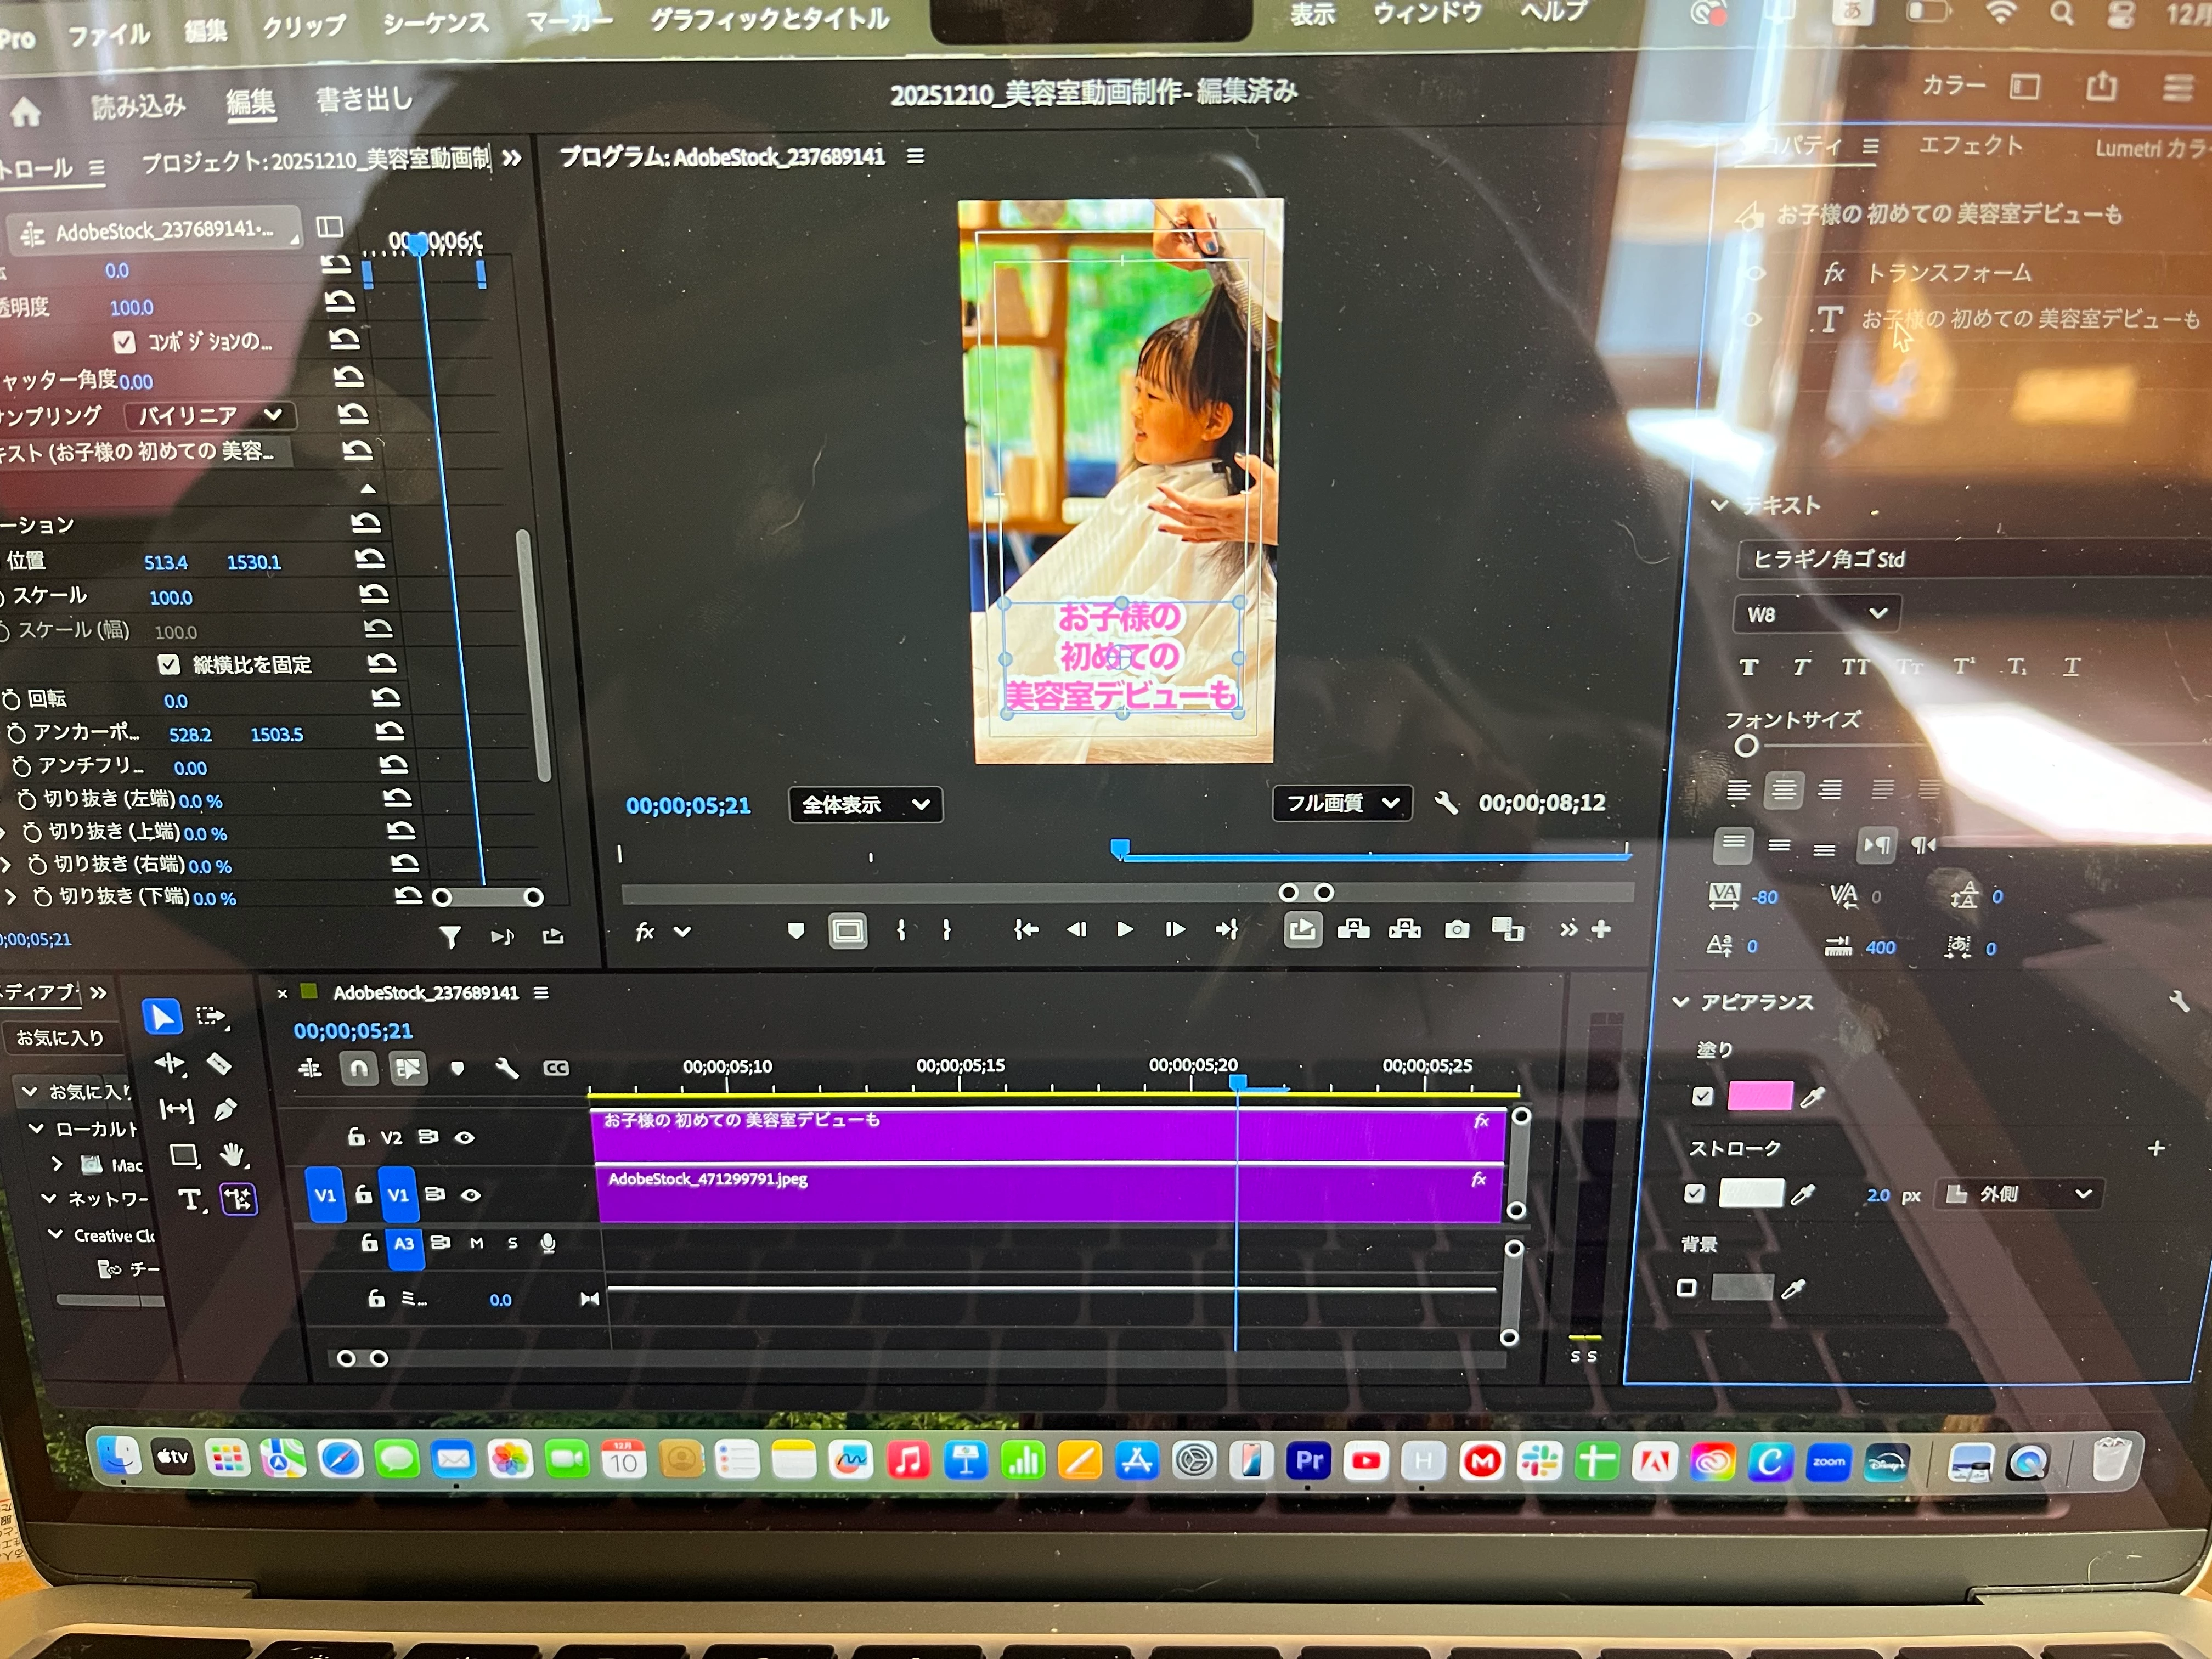Screen dimensions: 2212x1659
Task: Open the バイリニア sampling dropdown
Action: click(x=210, y=415)
